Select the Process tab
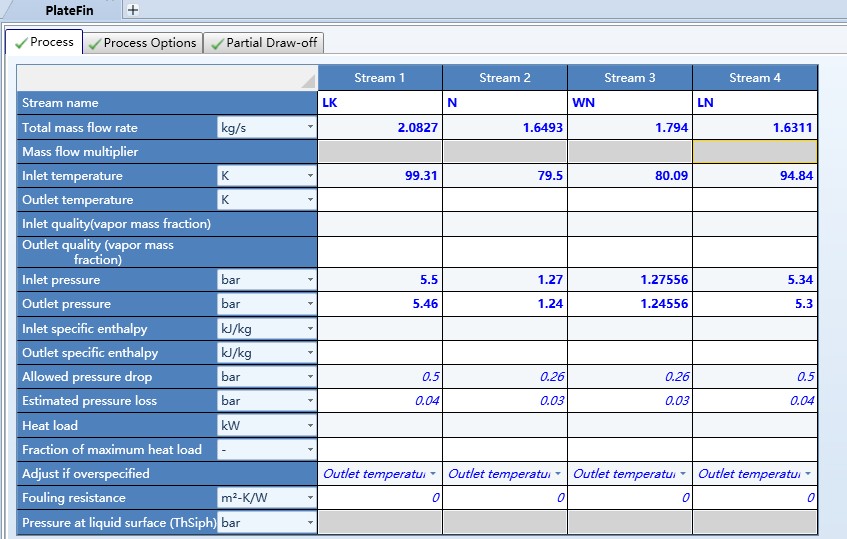The width and height of the screenshot is (847, 539). point(43,43)
